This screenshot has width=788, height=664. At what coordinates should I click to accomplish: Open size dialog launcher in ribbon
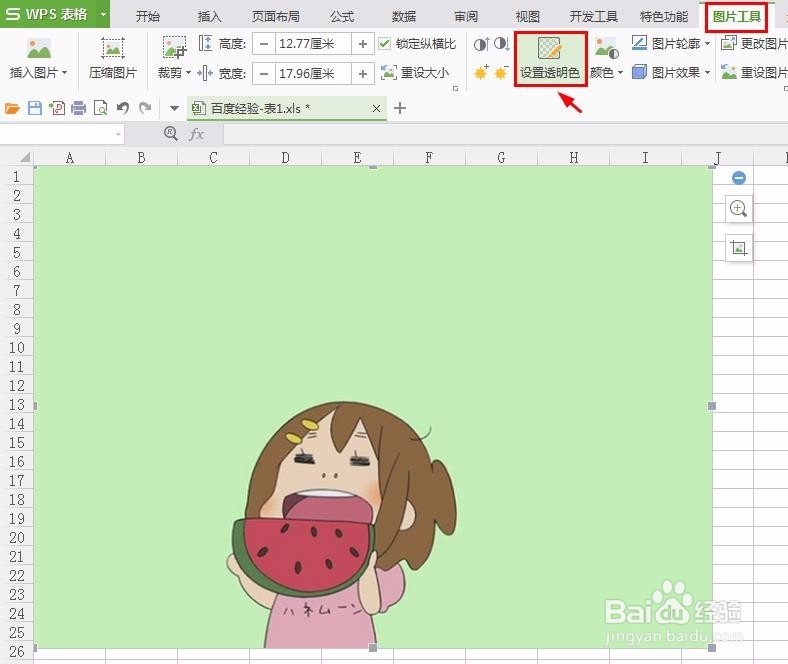456,88
